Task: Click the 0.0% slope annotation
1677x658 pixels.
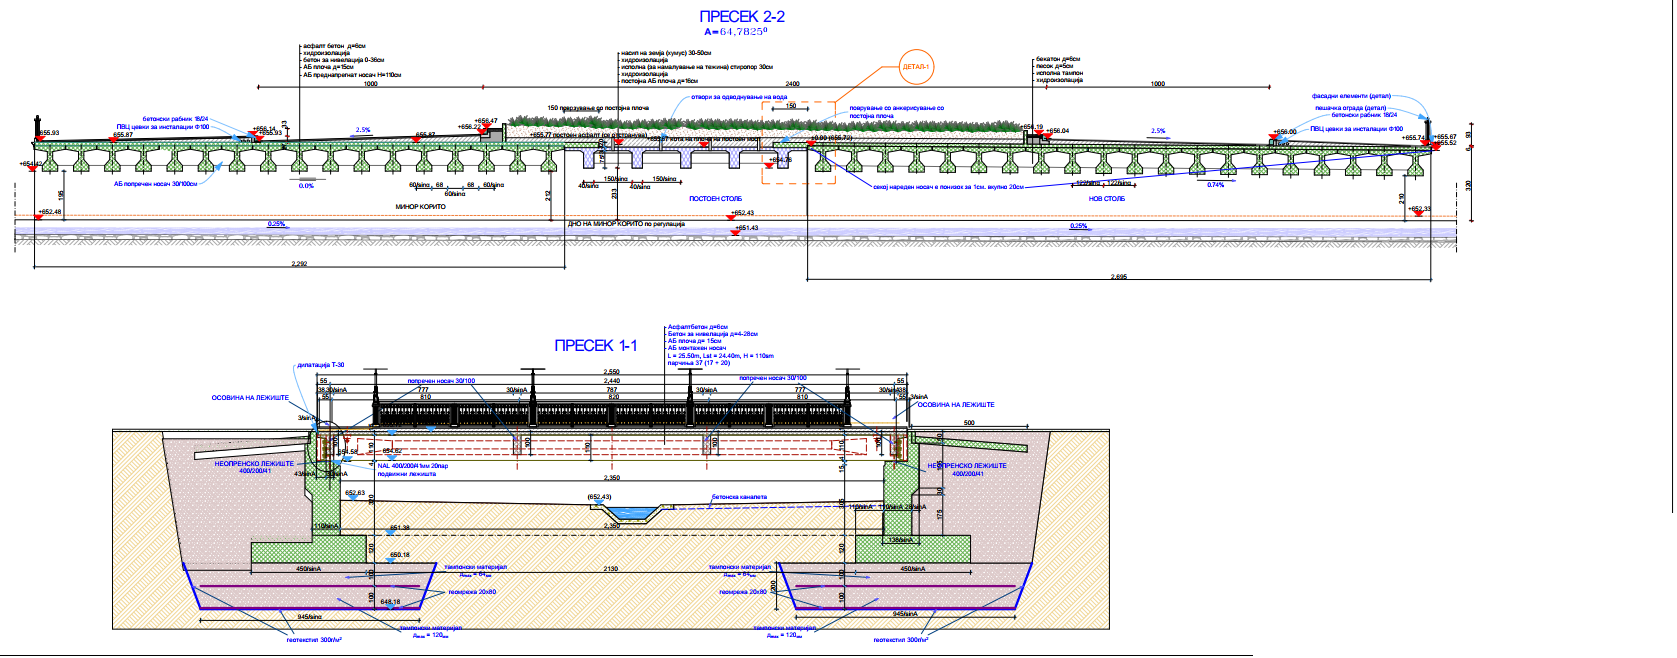Action: pyautogui.click(x=306, y=185)
